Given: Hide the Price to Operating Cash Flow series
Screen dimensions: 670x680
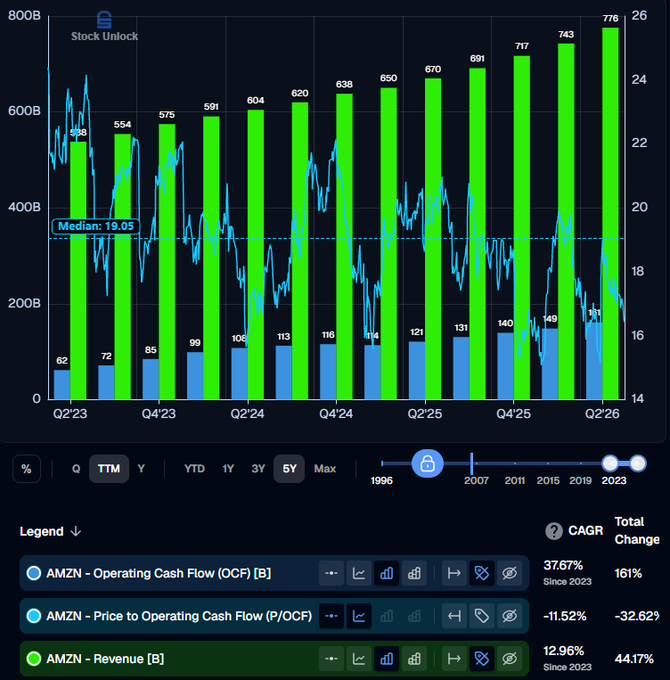Looking at the screenshot, I should (x=510, y=616).
